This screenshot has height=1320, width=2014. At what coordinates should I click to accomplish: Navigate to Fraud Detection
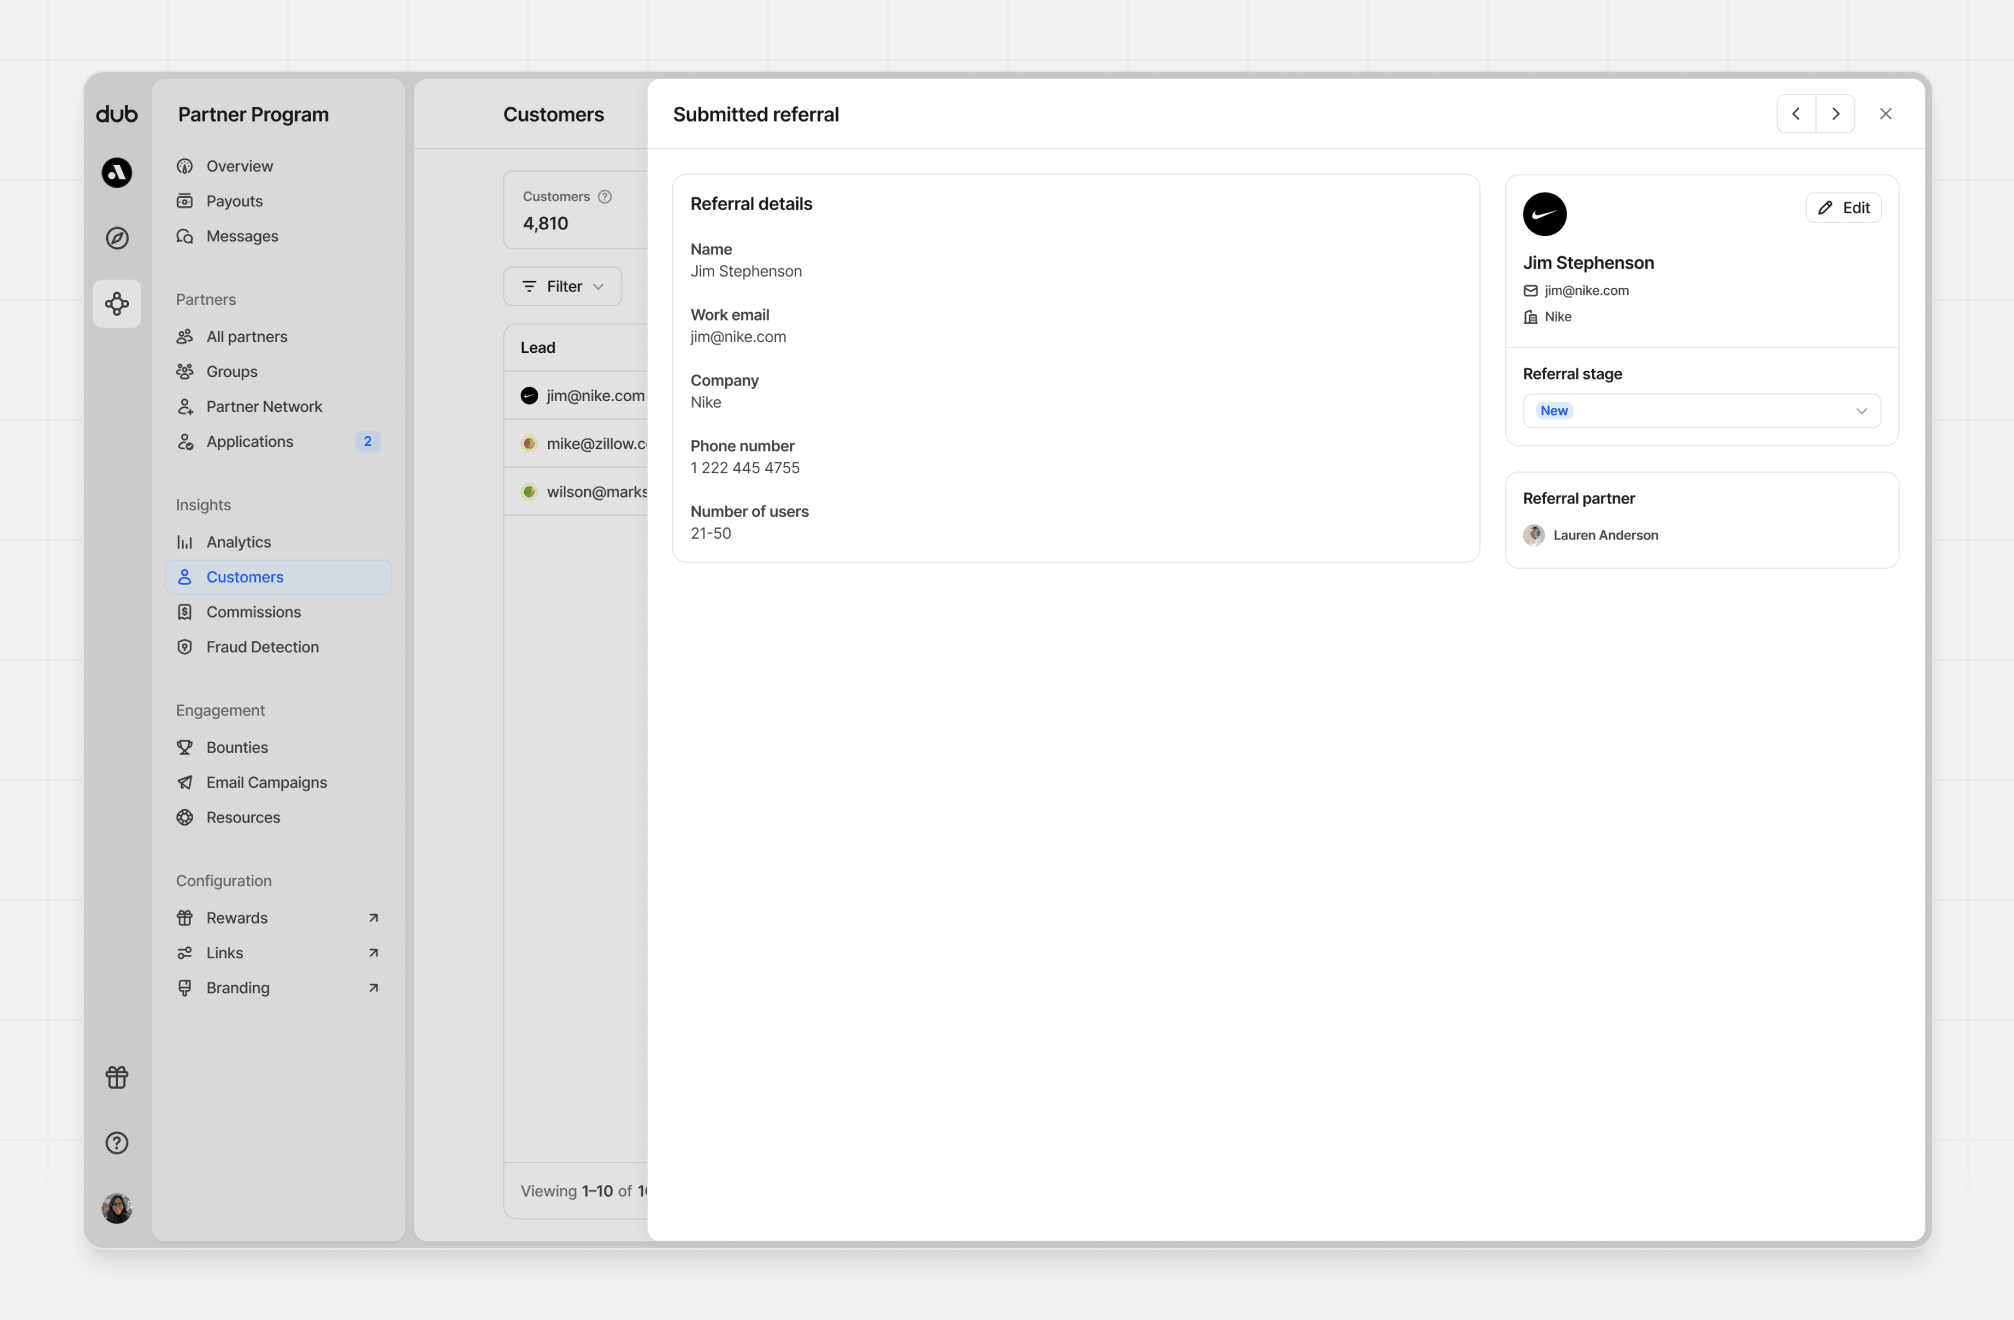coord(262,647)
